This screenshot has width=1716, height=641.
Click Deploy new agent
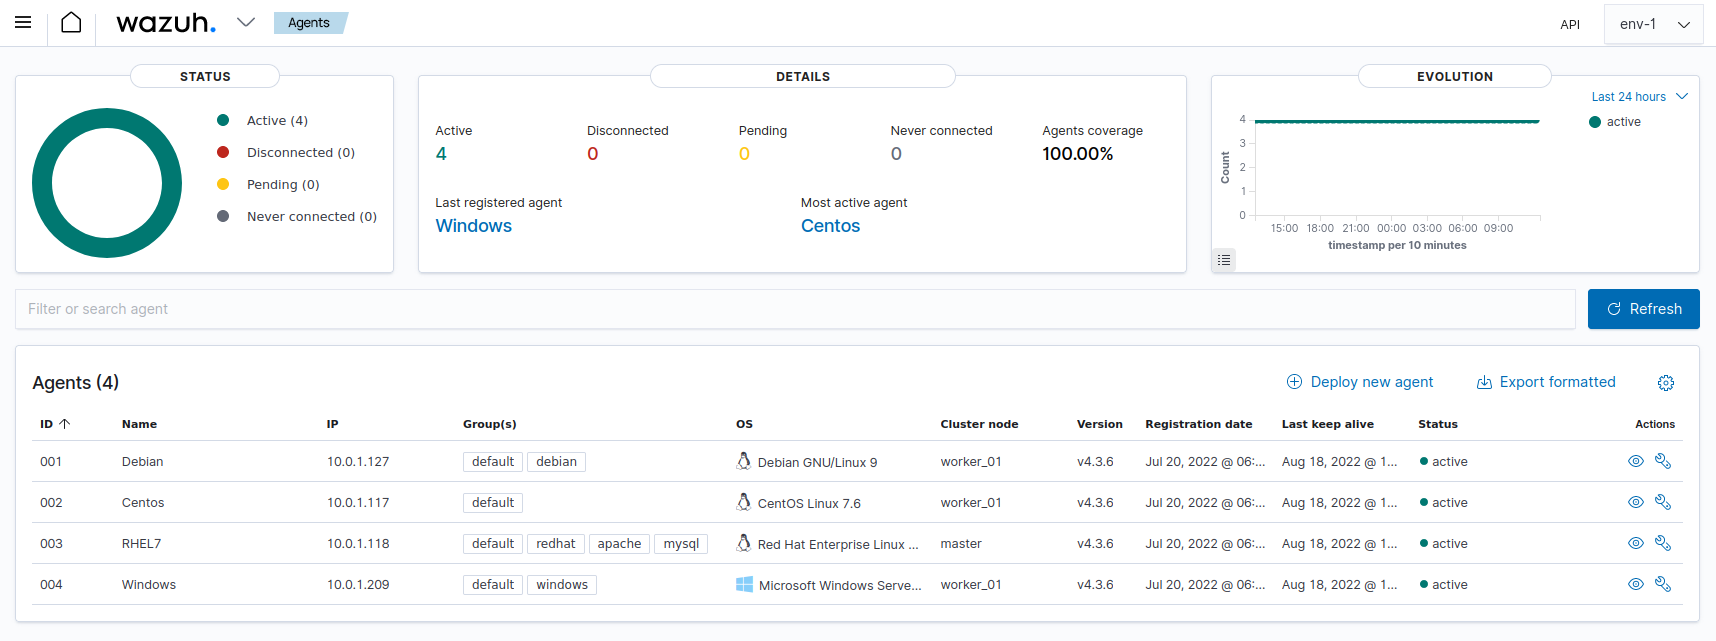pyautogui.click(x=1359, y=382)
